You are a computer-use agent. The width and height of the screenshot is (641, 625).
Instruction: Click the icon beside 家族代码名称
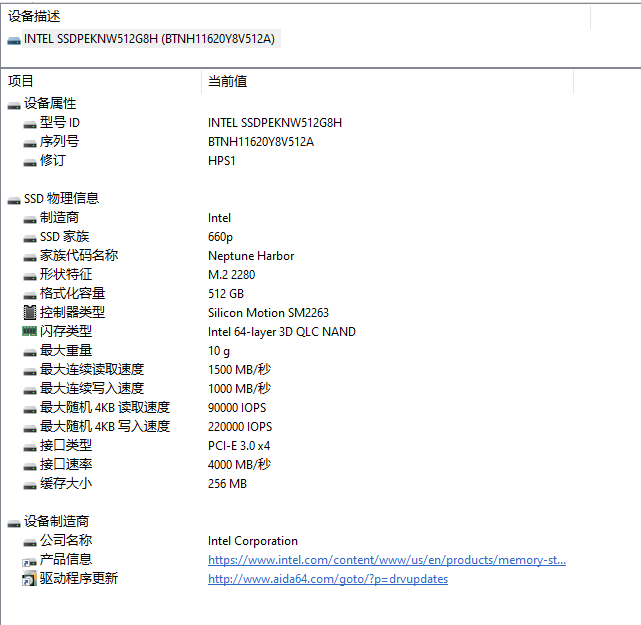[x=30, y=258]
